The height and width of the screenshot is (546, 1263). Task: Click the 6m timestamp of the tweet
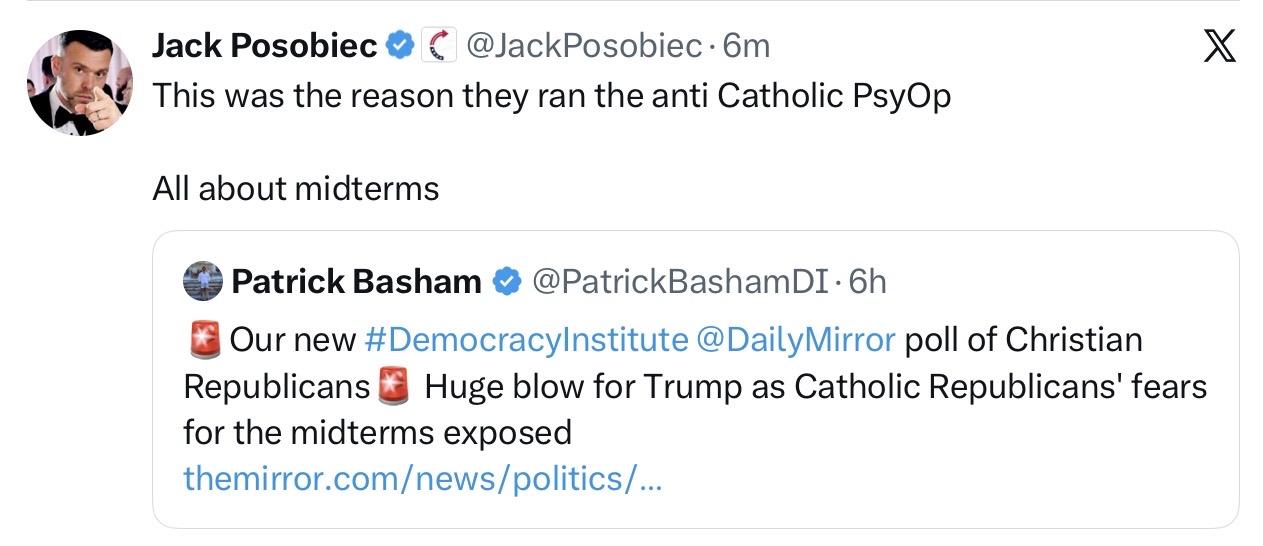[x=746, y=46]
